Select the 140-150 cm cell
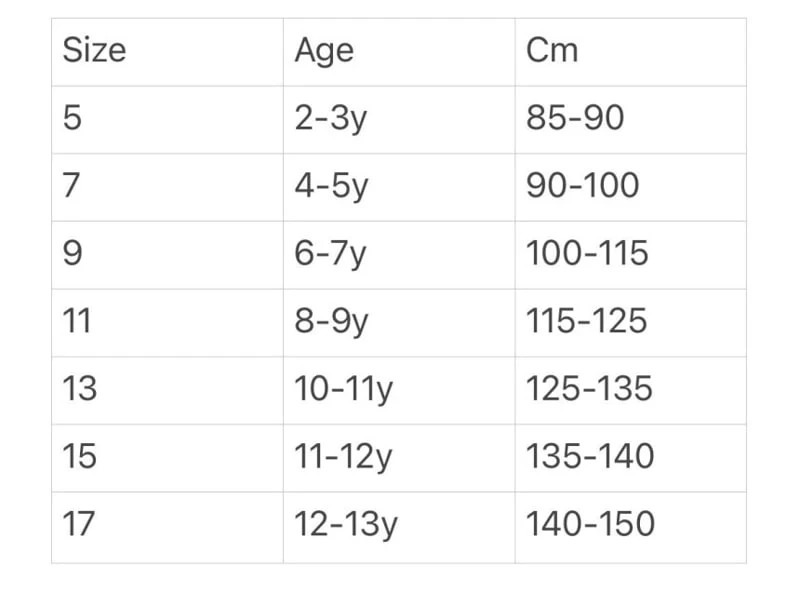 pyautogui.click(x=590, y=525)
